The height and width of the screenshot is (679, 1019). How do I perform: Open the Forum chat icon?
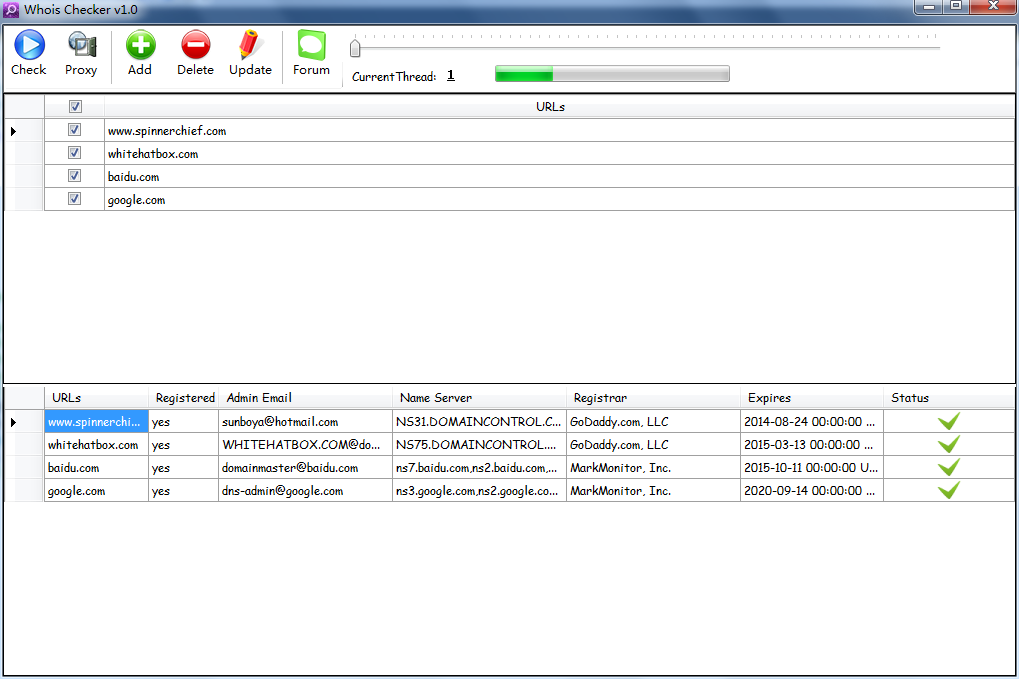tap(311, 46)
